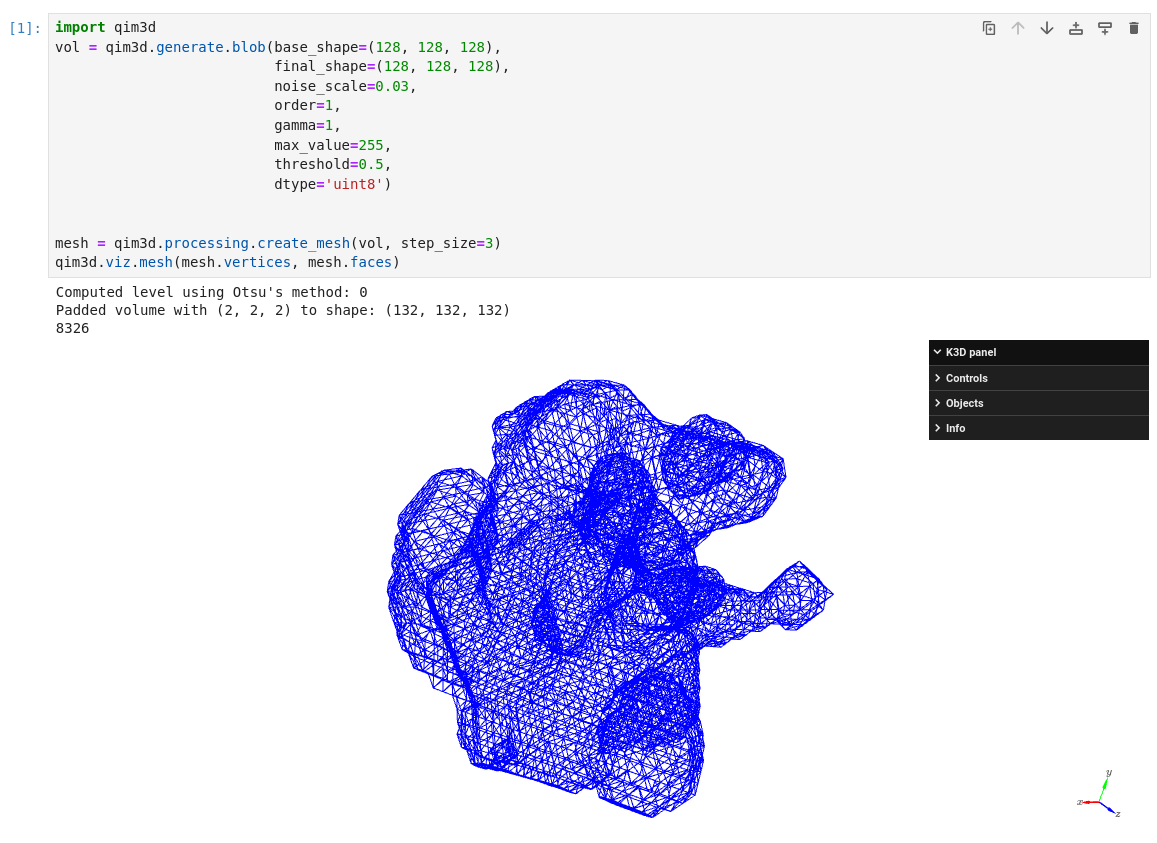Insert a new cell below

pos(1105,28)
